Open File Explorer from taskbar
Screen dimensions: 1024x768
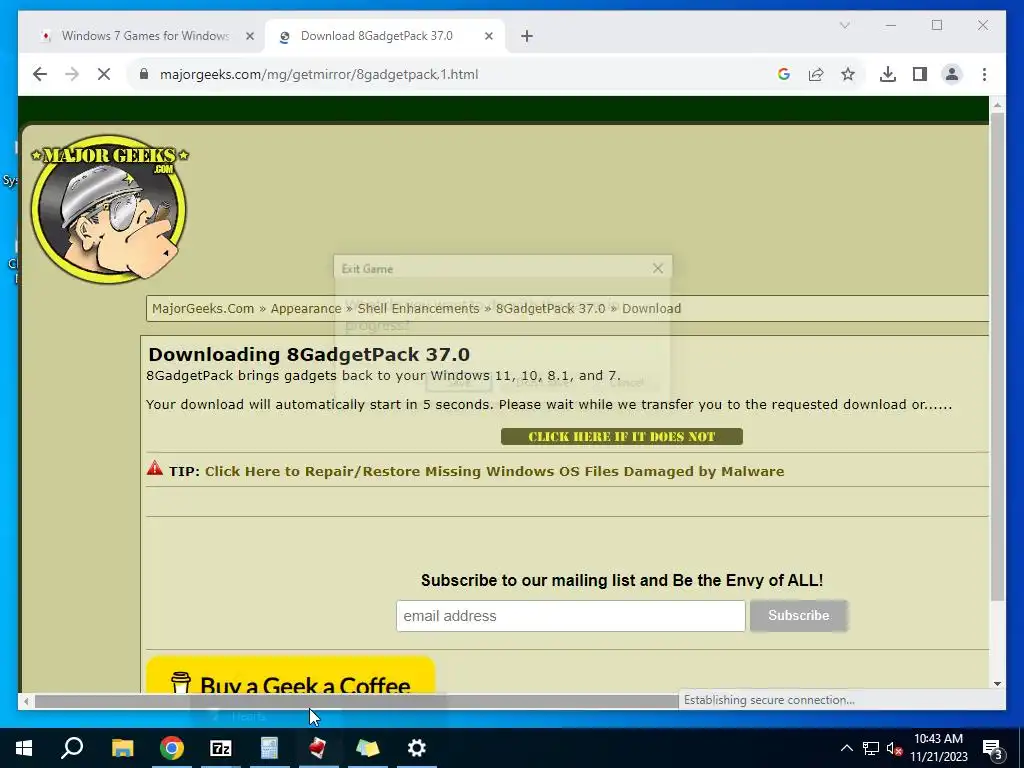[122, 748]
